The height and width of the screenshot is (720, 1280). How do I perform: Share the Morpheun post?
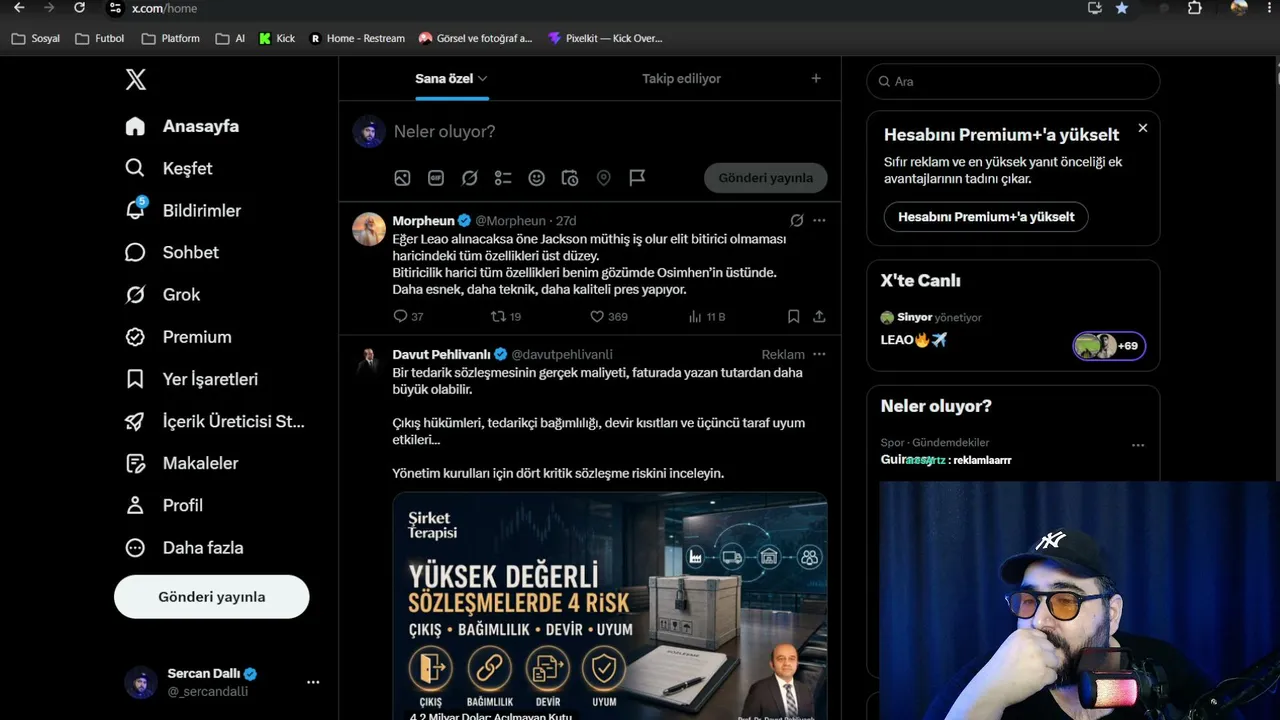[819, 316]
